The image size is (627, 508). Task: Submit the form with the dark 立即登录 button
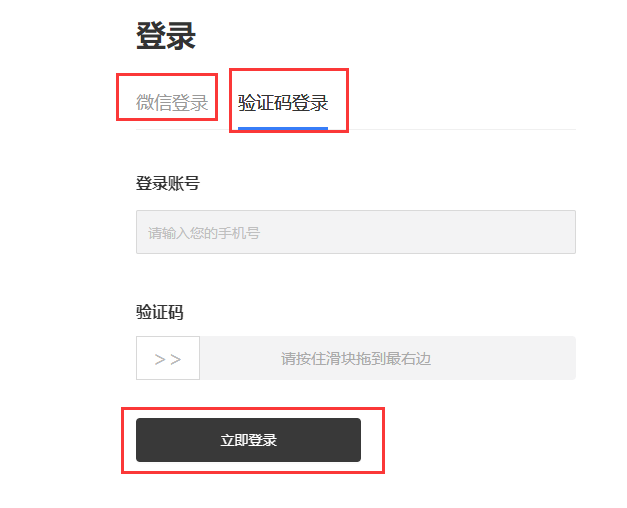(248, 440)
